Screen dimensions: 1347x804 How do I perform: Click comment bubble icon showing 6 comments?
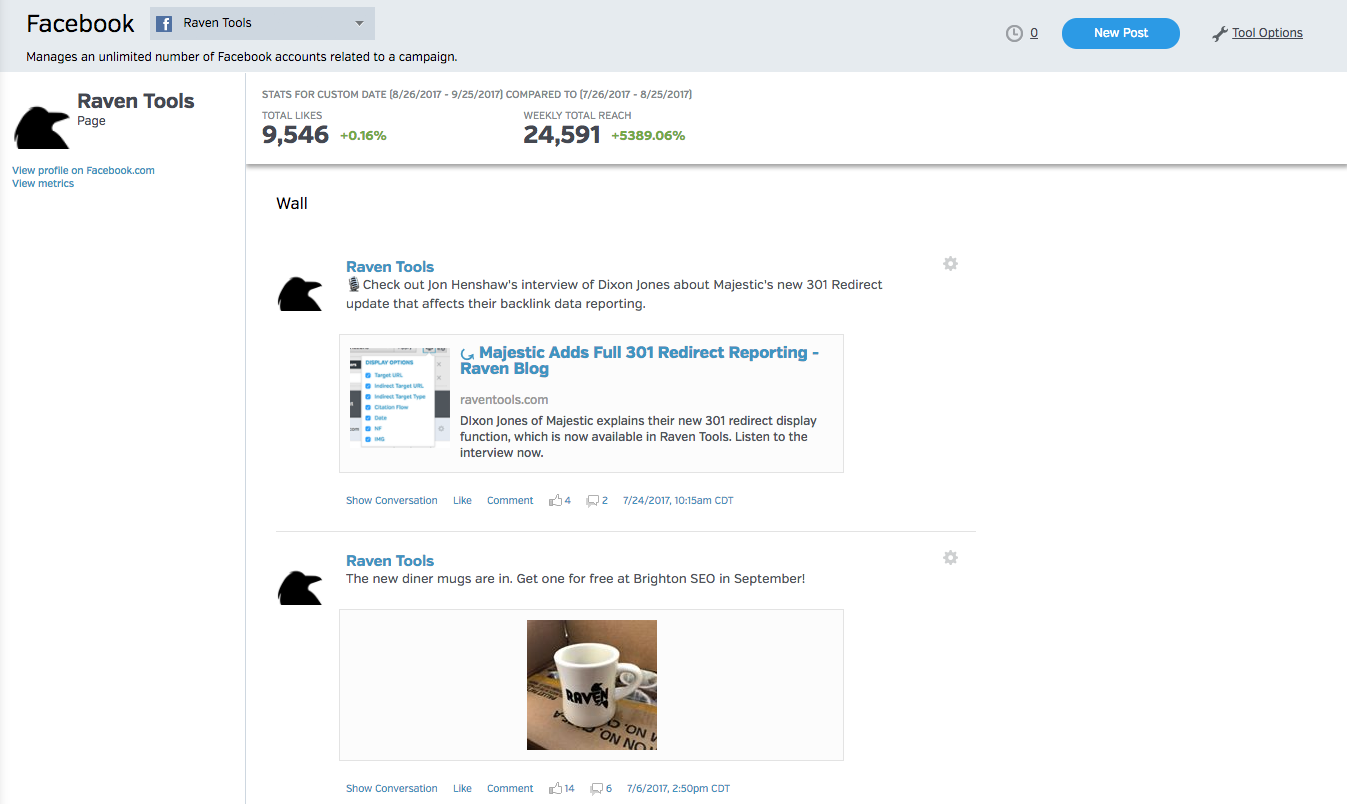[596, 788]
